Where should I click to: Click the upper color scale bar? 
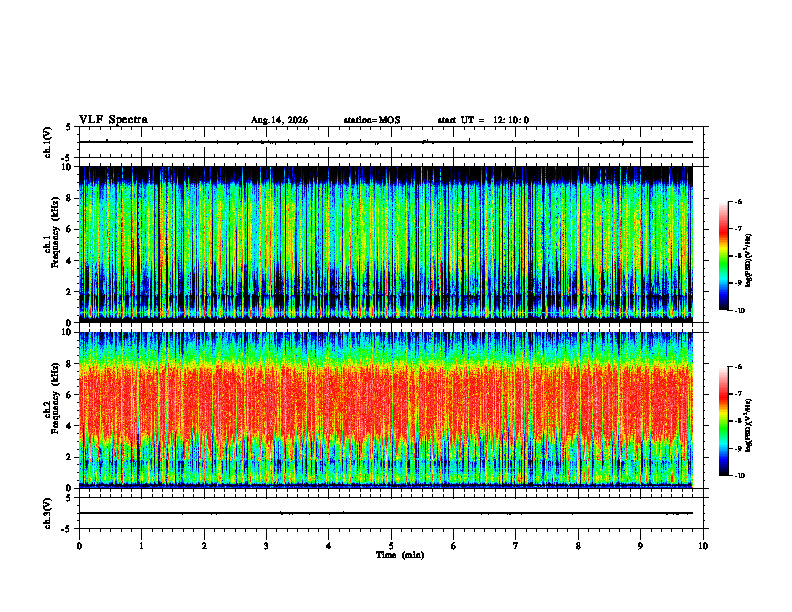click(x=724, y=256)
